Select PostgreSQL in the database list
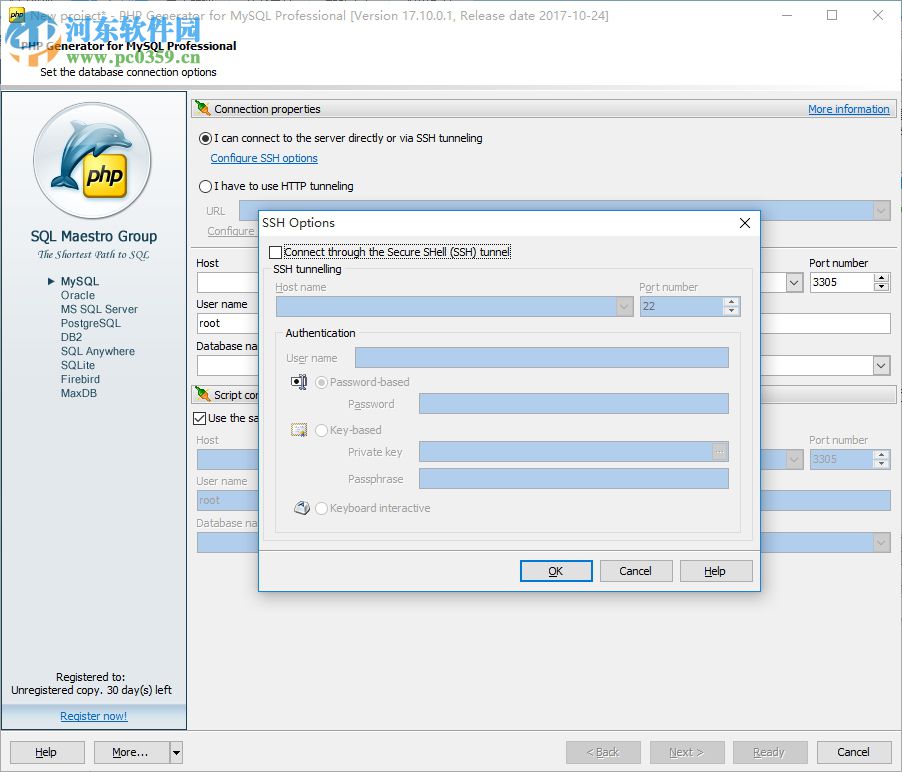902x772 pixels. [90, 323]
